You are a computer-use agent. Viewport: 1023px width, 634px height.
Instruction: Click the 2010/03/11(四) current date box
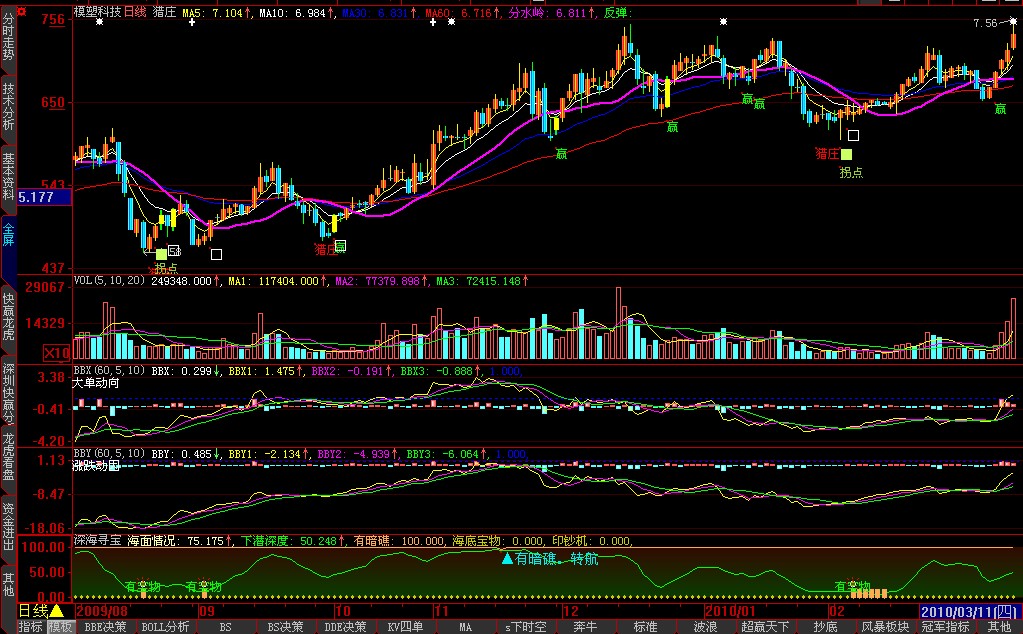969,612
